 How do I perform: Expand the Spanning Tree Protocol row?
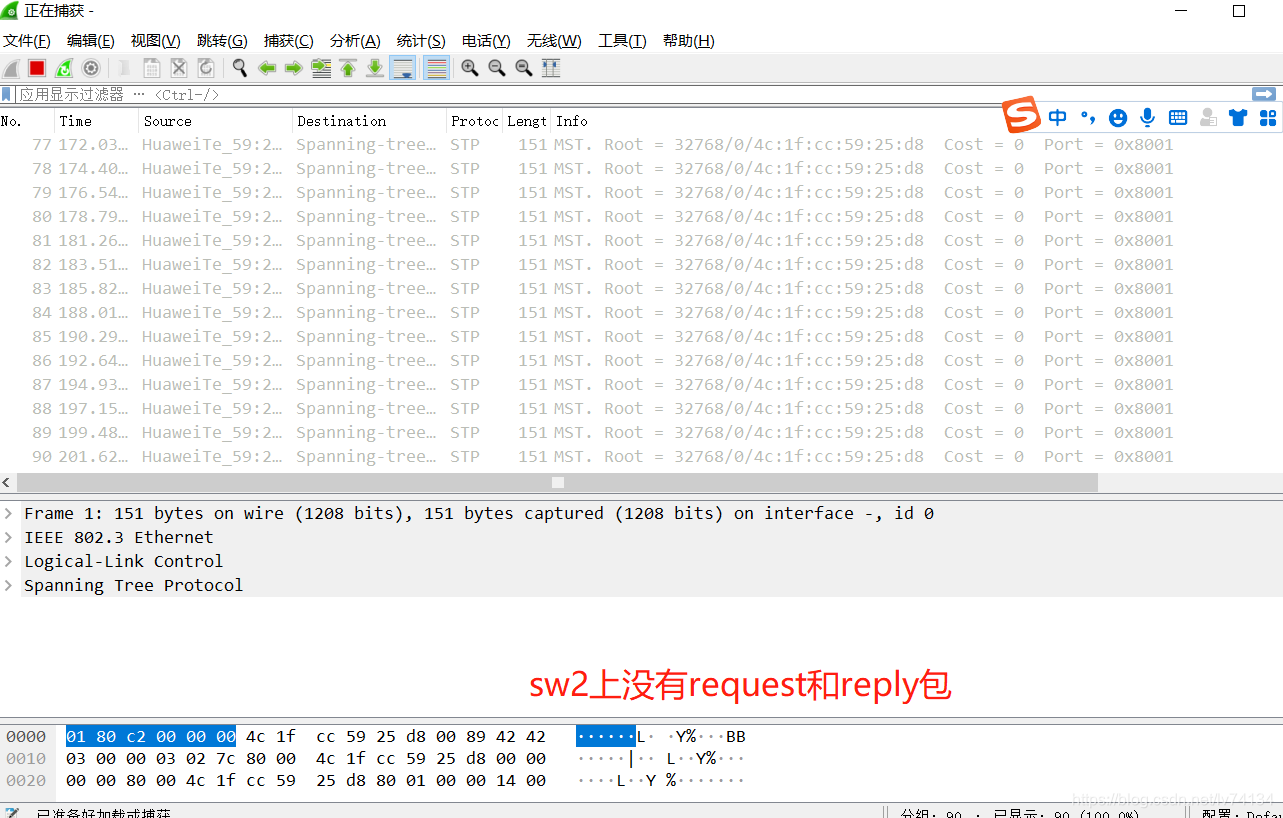(8, 585)
